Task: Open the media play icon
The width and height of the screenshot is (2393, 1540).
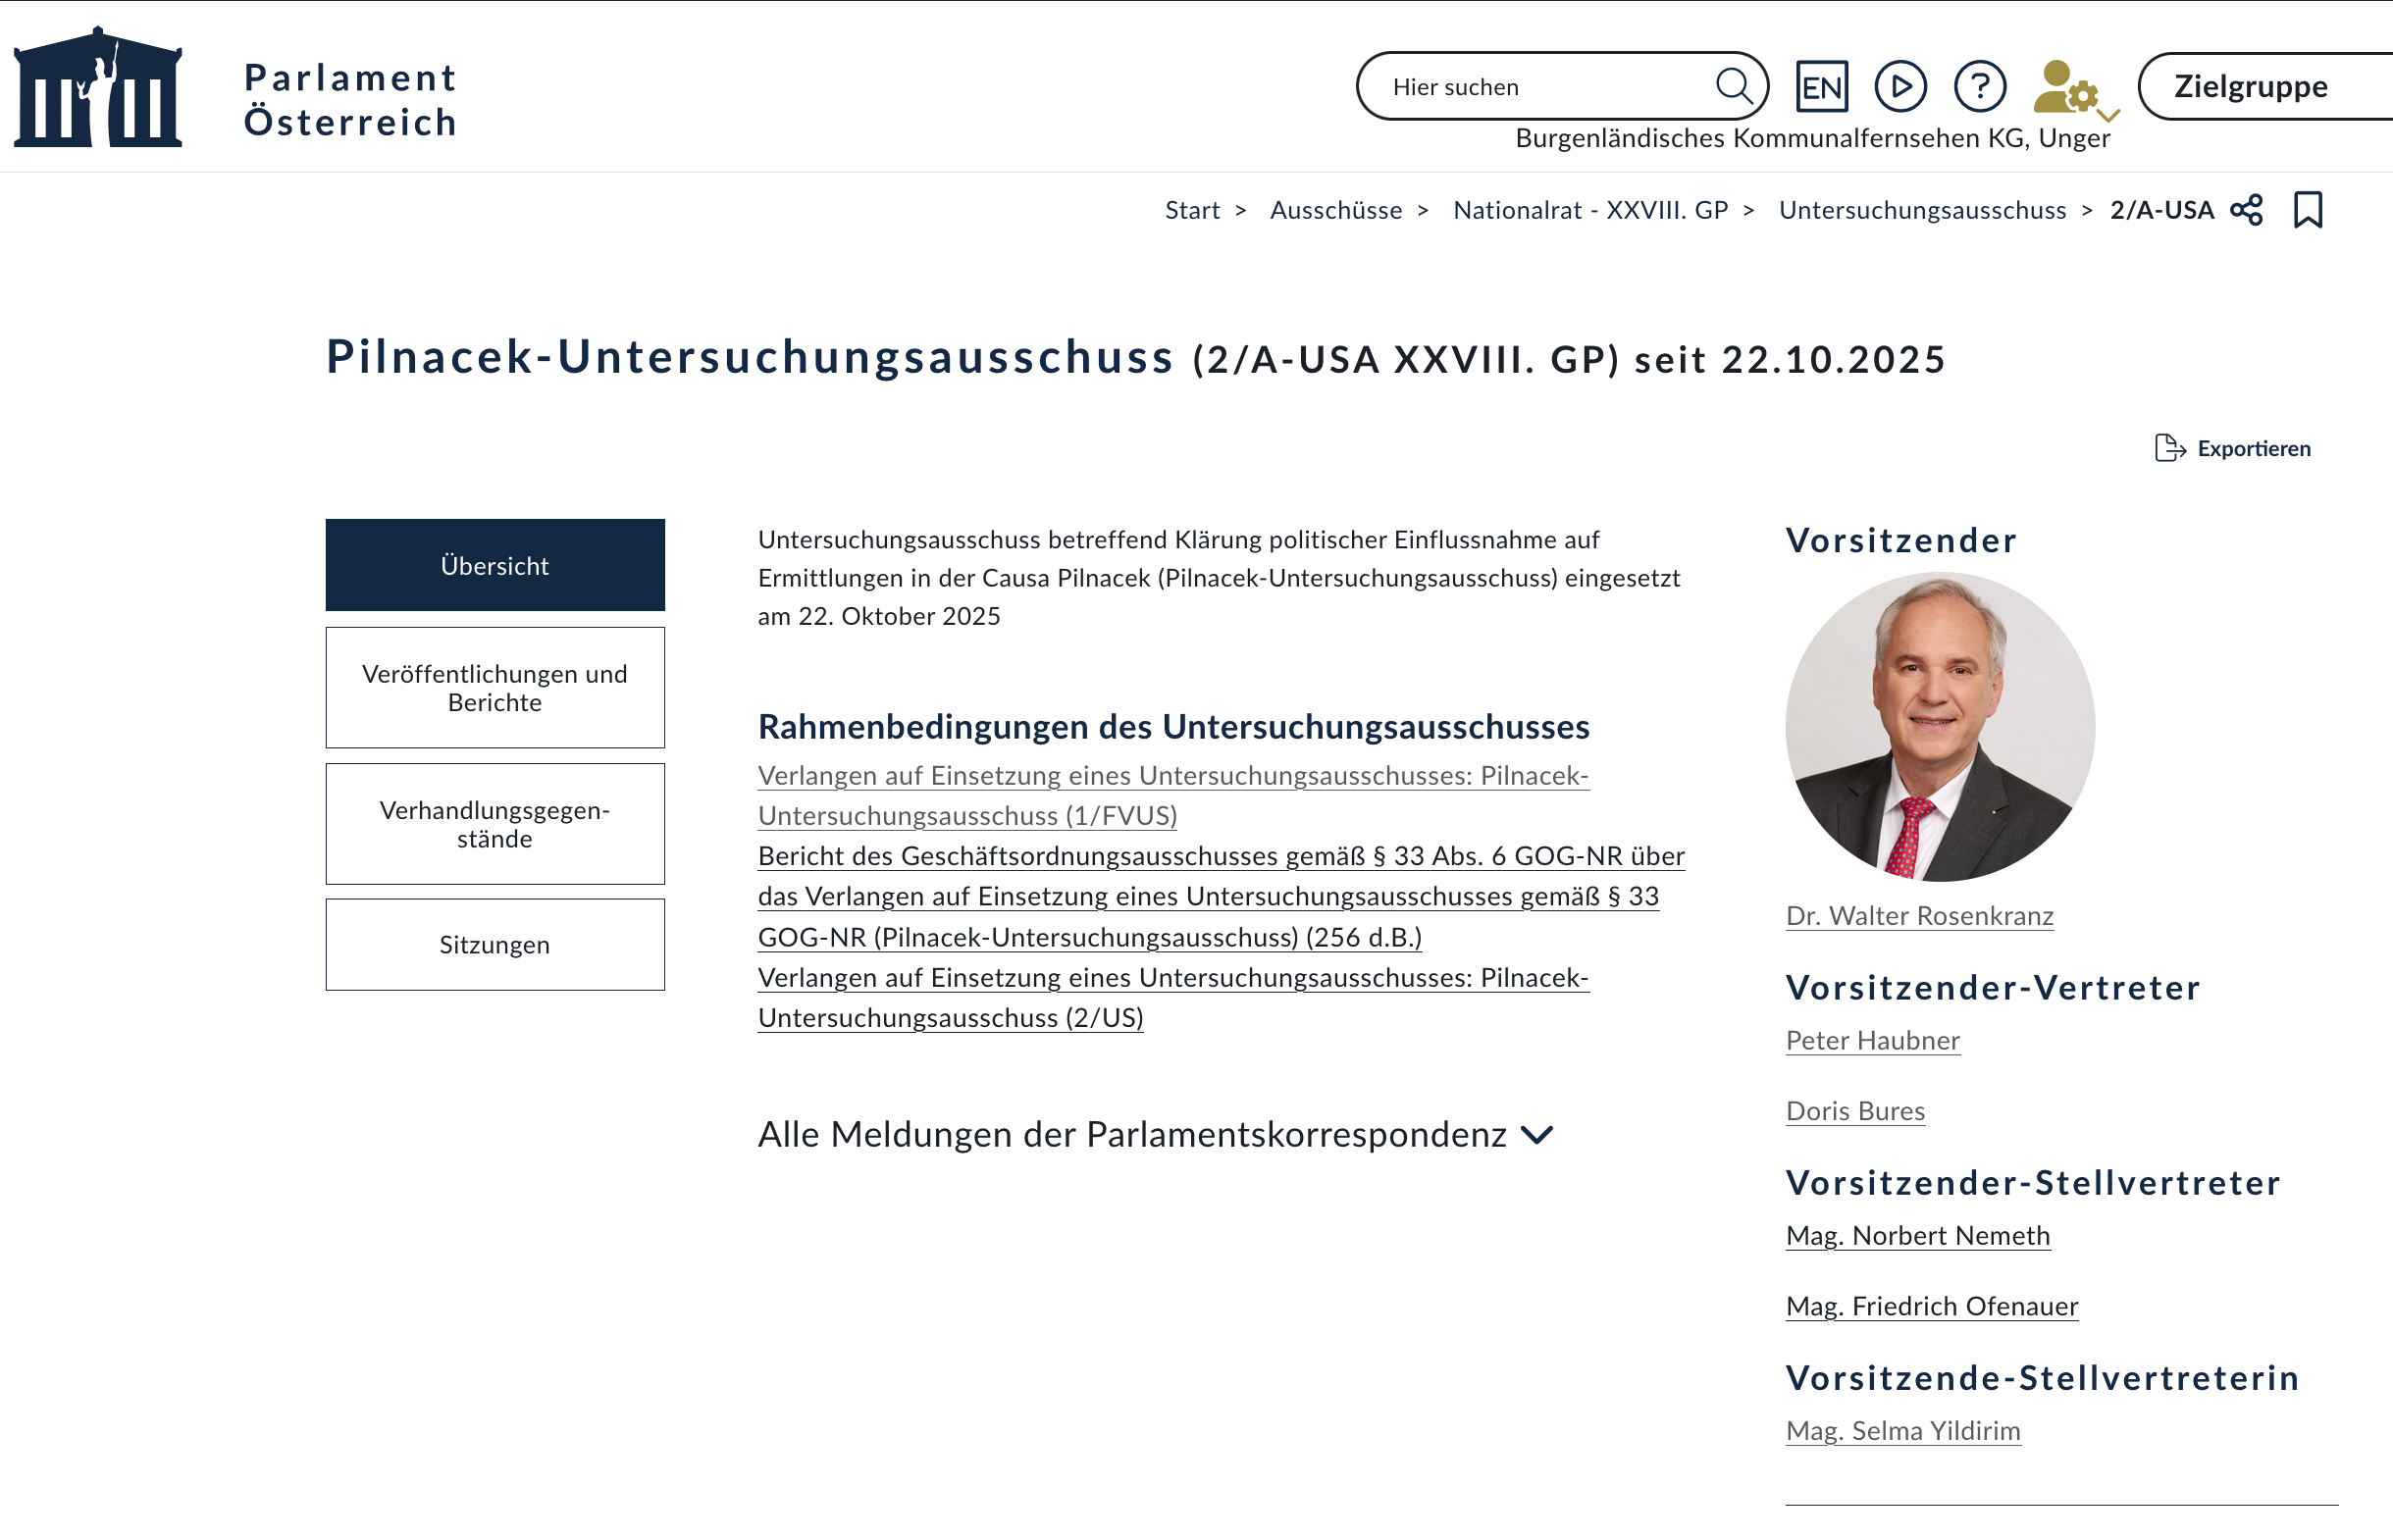Action: tap(1900, 86)
